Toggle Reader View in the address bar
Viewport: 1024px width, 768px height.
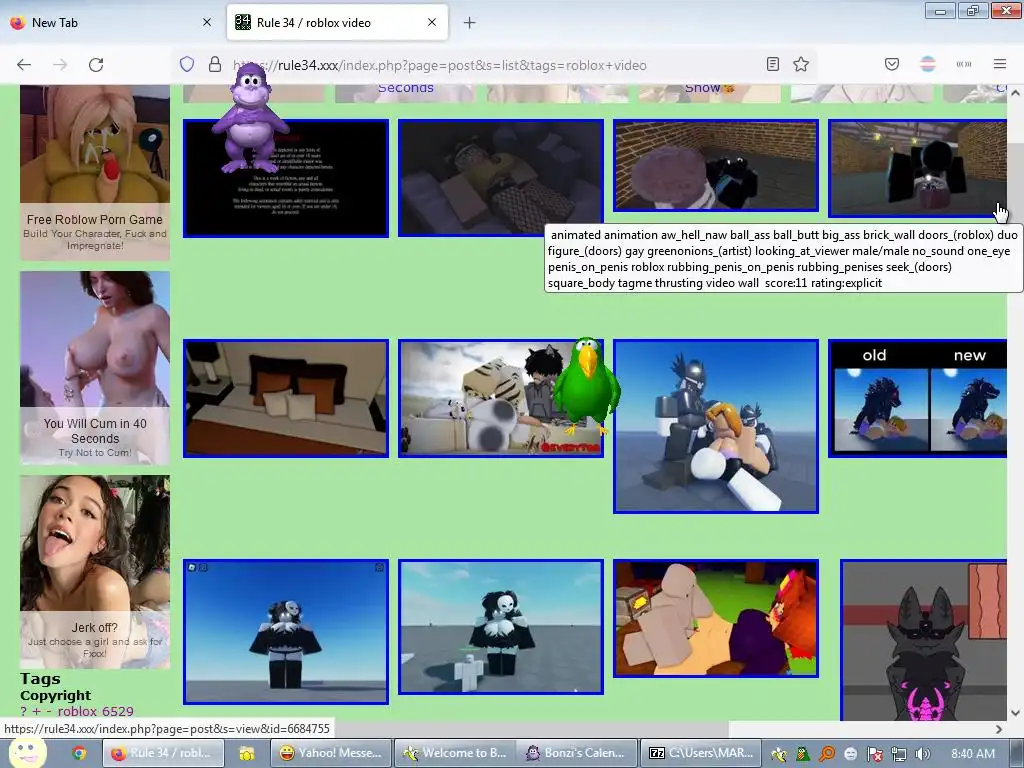(x=773, y=64)
